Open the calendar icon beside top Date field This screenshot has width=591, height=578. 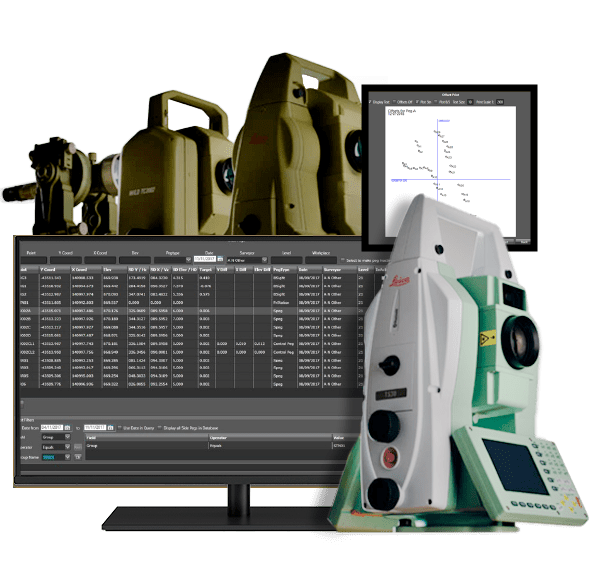point(220,259)
